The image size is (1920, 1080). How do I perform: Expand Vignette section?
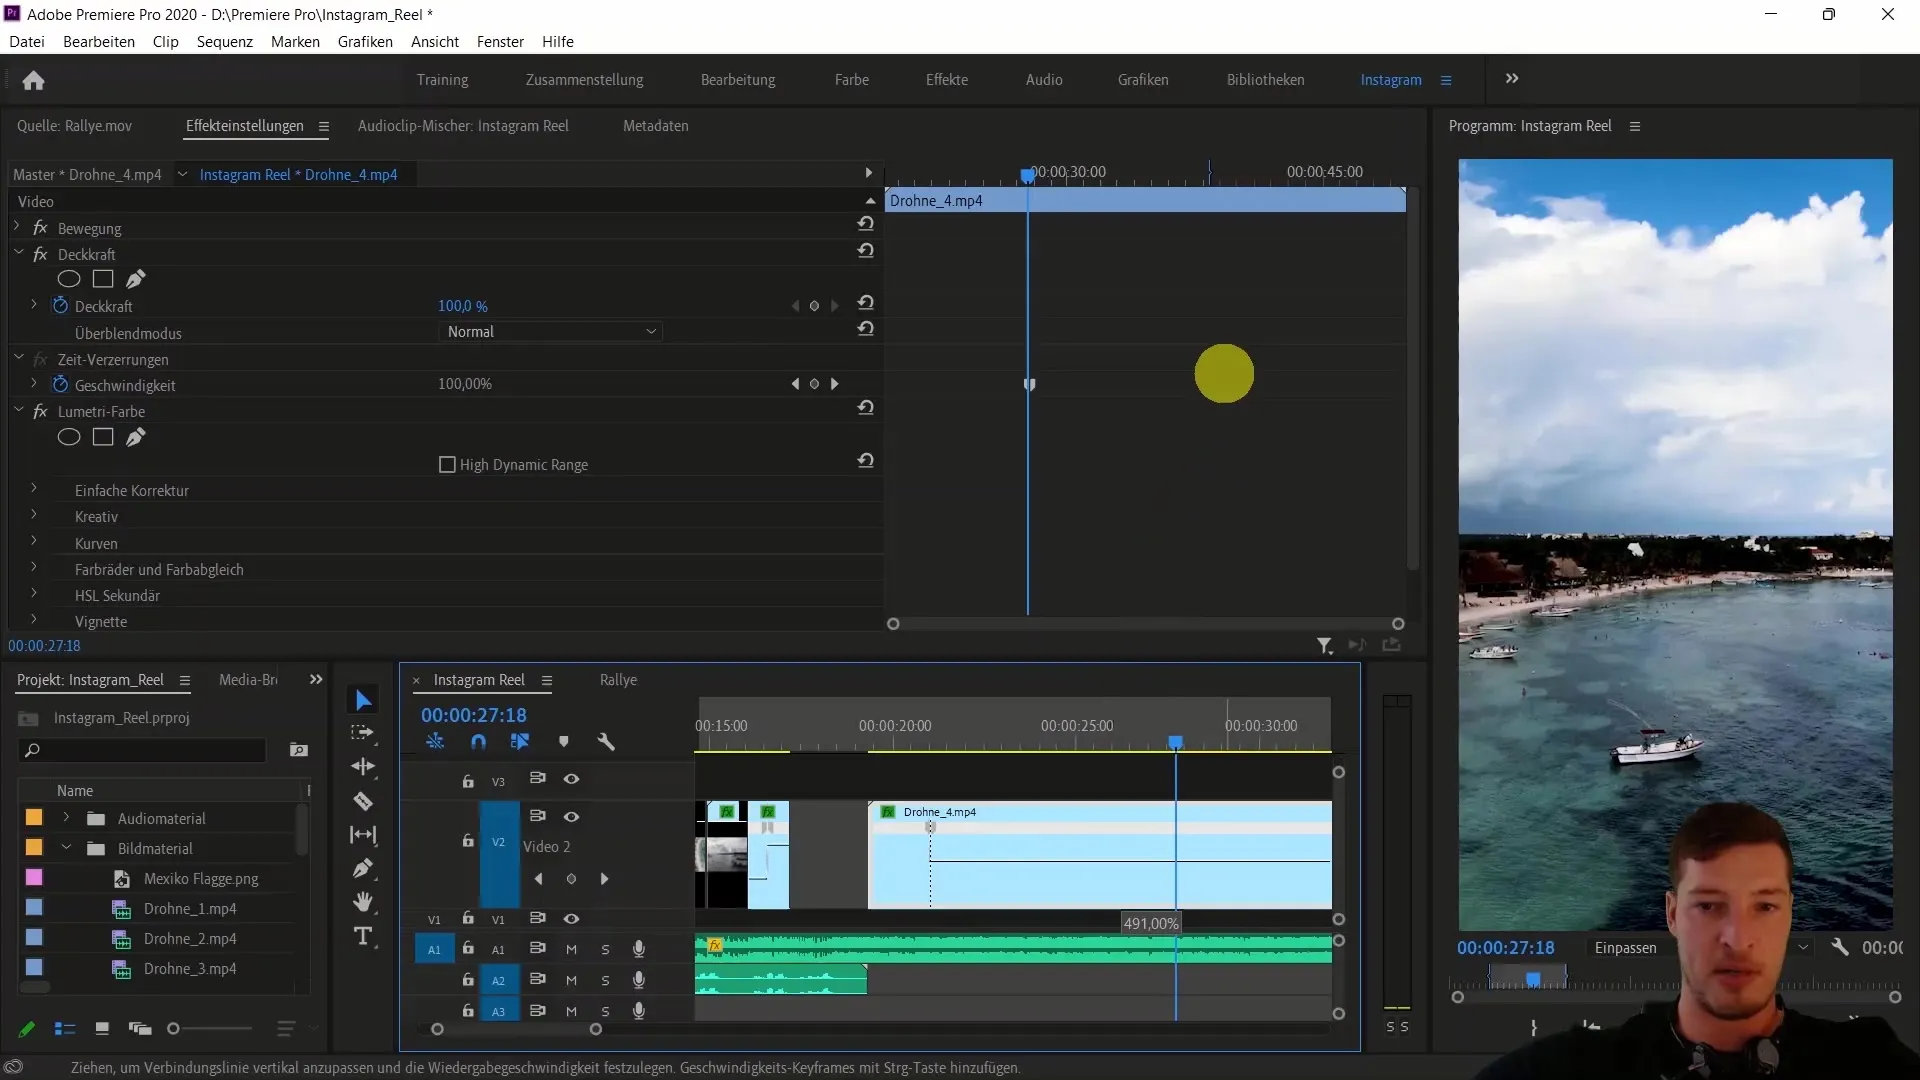pyautogui.click(x=34, y=621)
